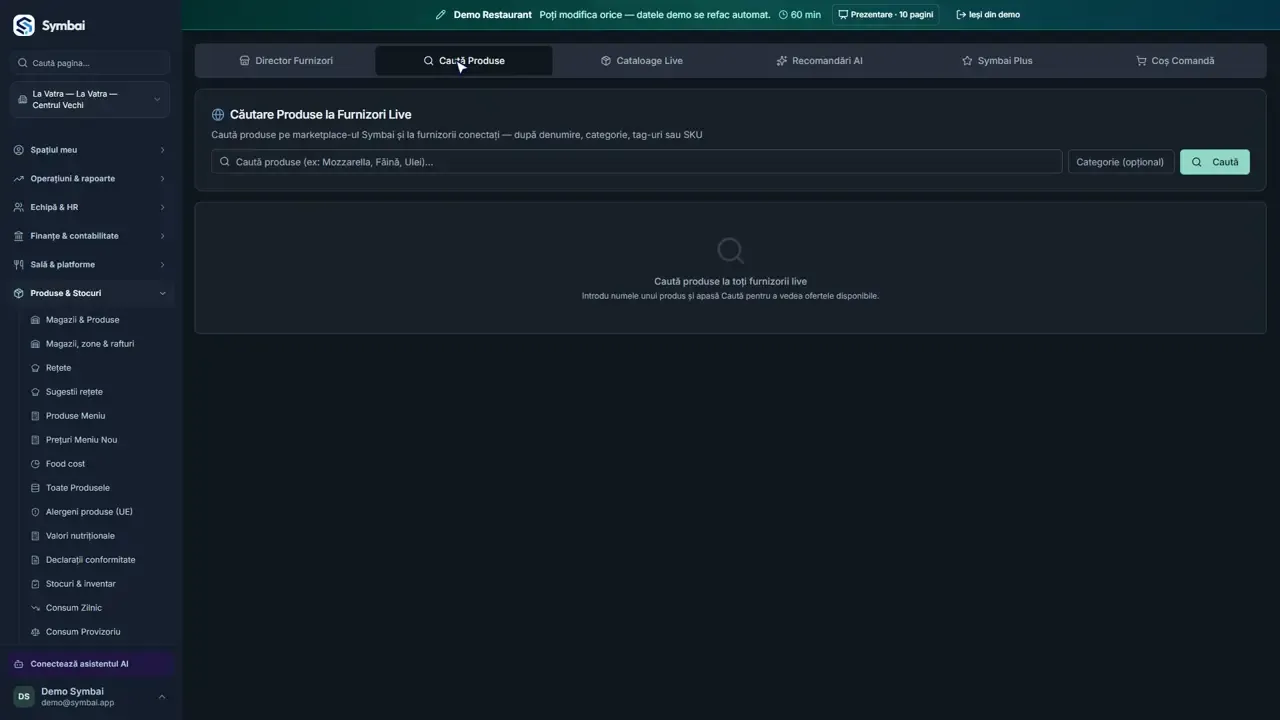
Task: Click the Symbai Plus star icon
Action: pos(967,61)
